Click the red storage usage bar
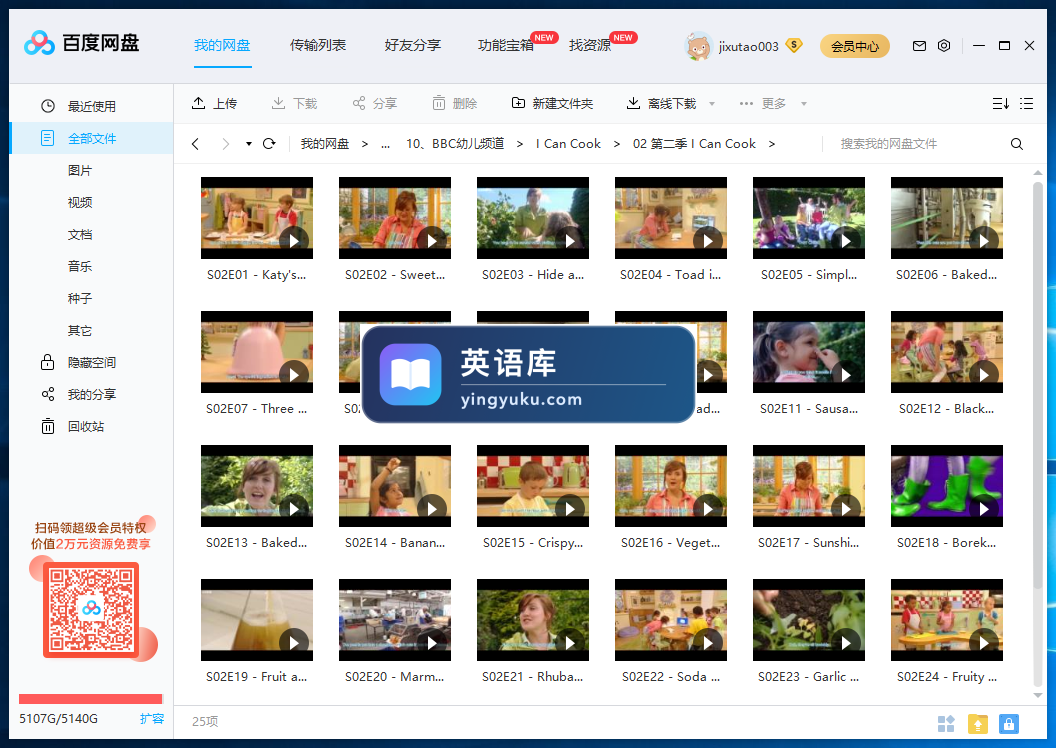1056x748 pixels. click(90, 699)
